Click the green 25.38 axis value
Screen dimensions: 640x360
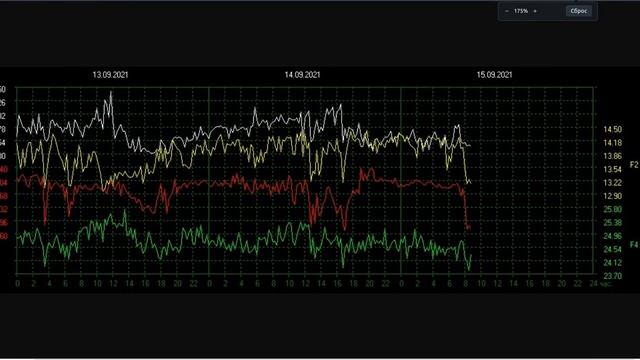click(613, 223)
